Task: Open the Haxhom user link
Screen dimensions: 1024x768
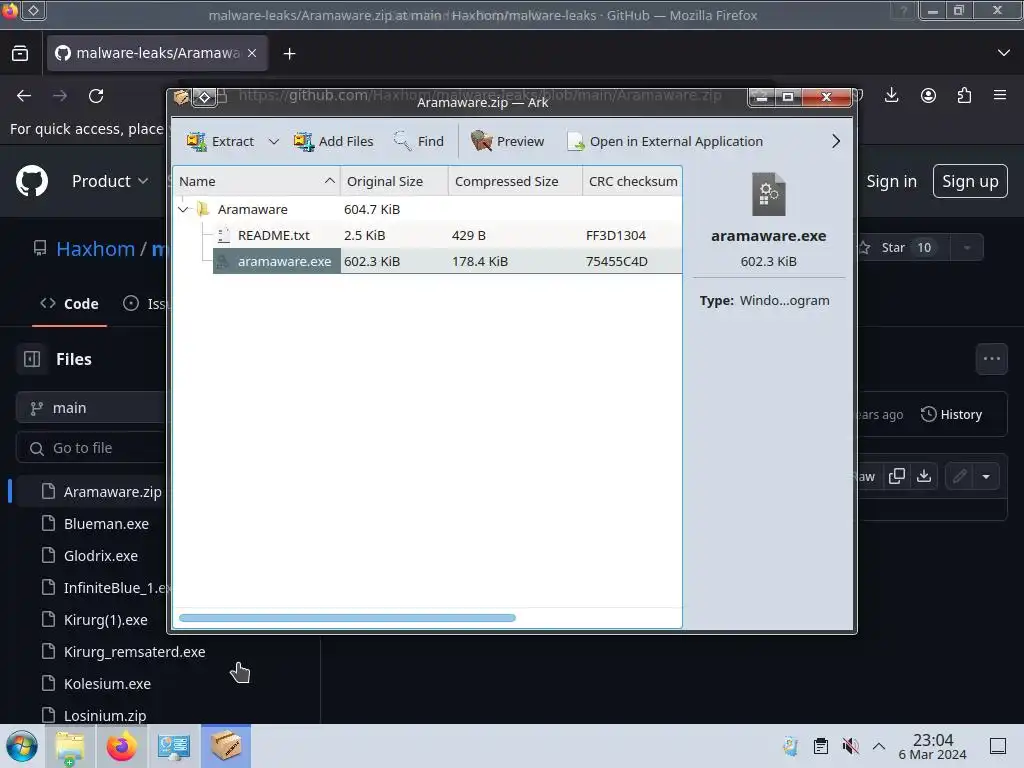Action: tap(95, 249)
